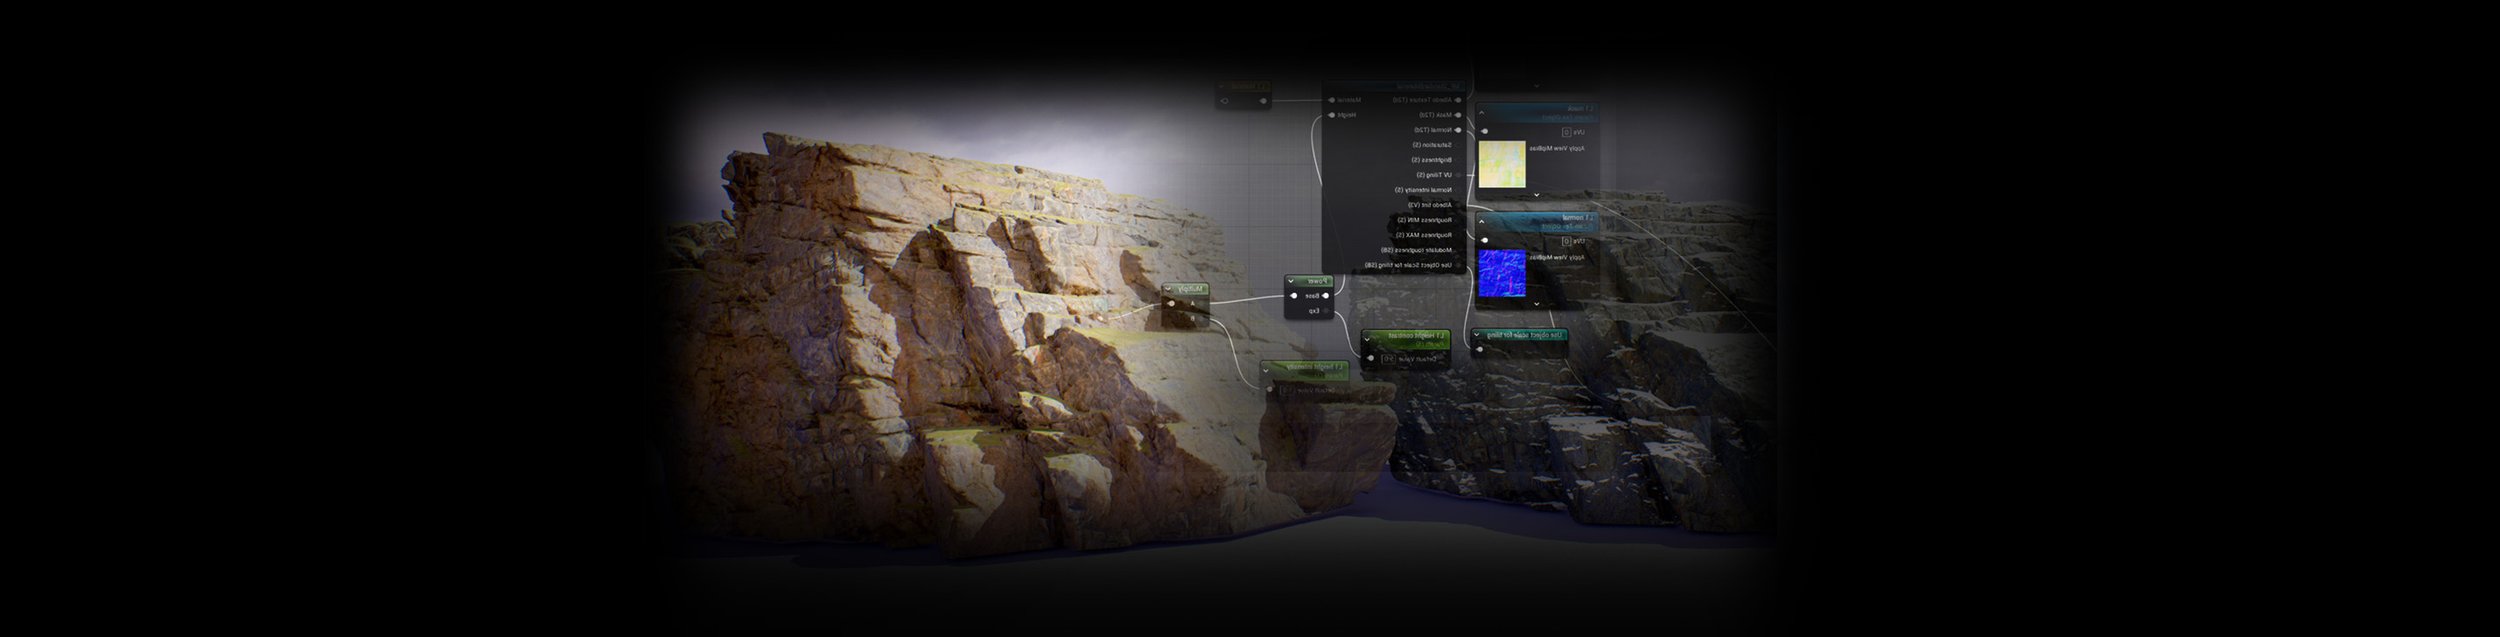This screenshot has height=637, width=2500.
Task: Click the UVs pin on L1 normal node
Action: pyautogui.click(x=1484, y=240)
